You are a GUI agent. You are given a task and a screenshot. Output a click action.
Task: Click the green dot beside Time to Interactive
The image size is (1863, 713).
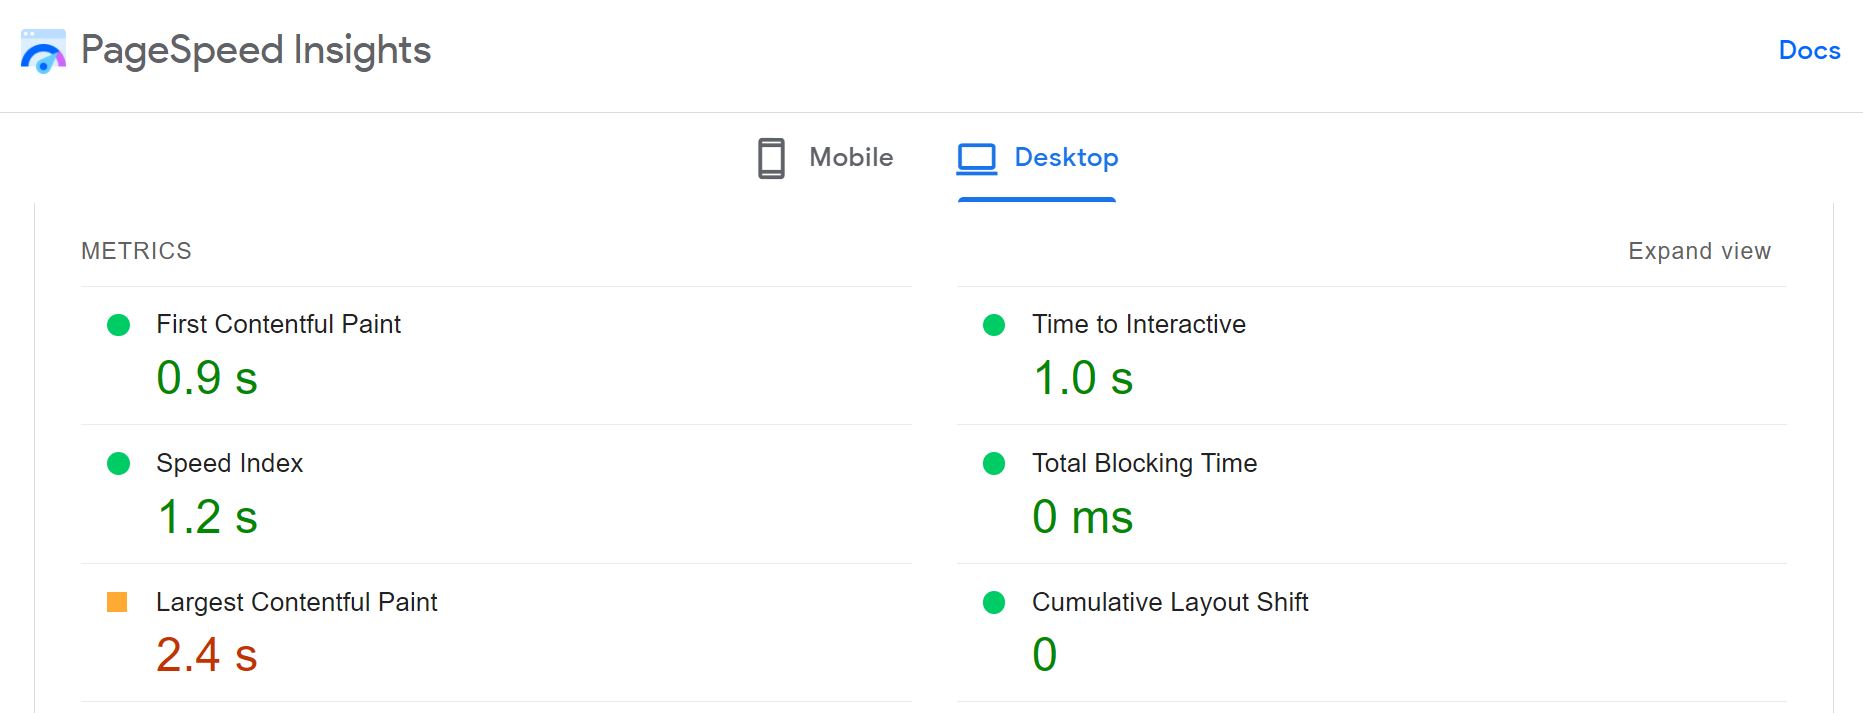(995, 325)
